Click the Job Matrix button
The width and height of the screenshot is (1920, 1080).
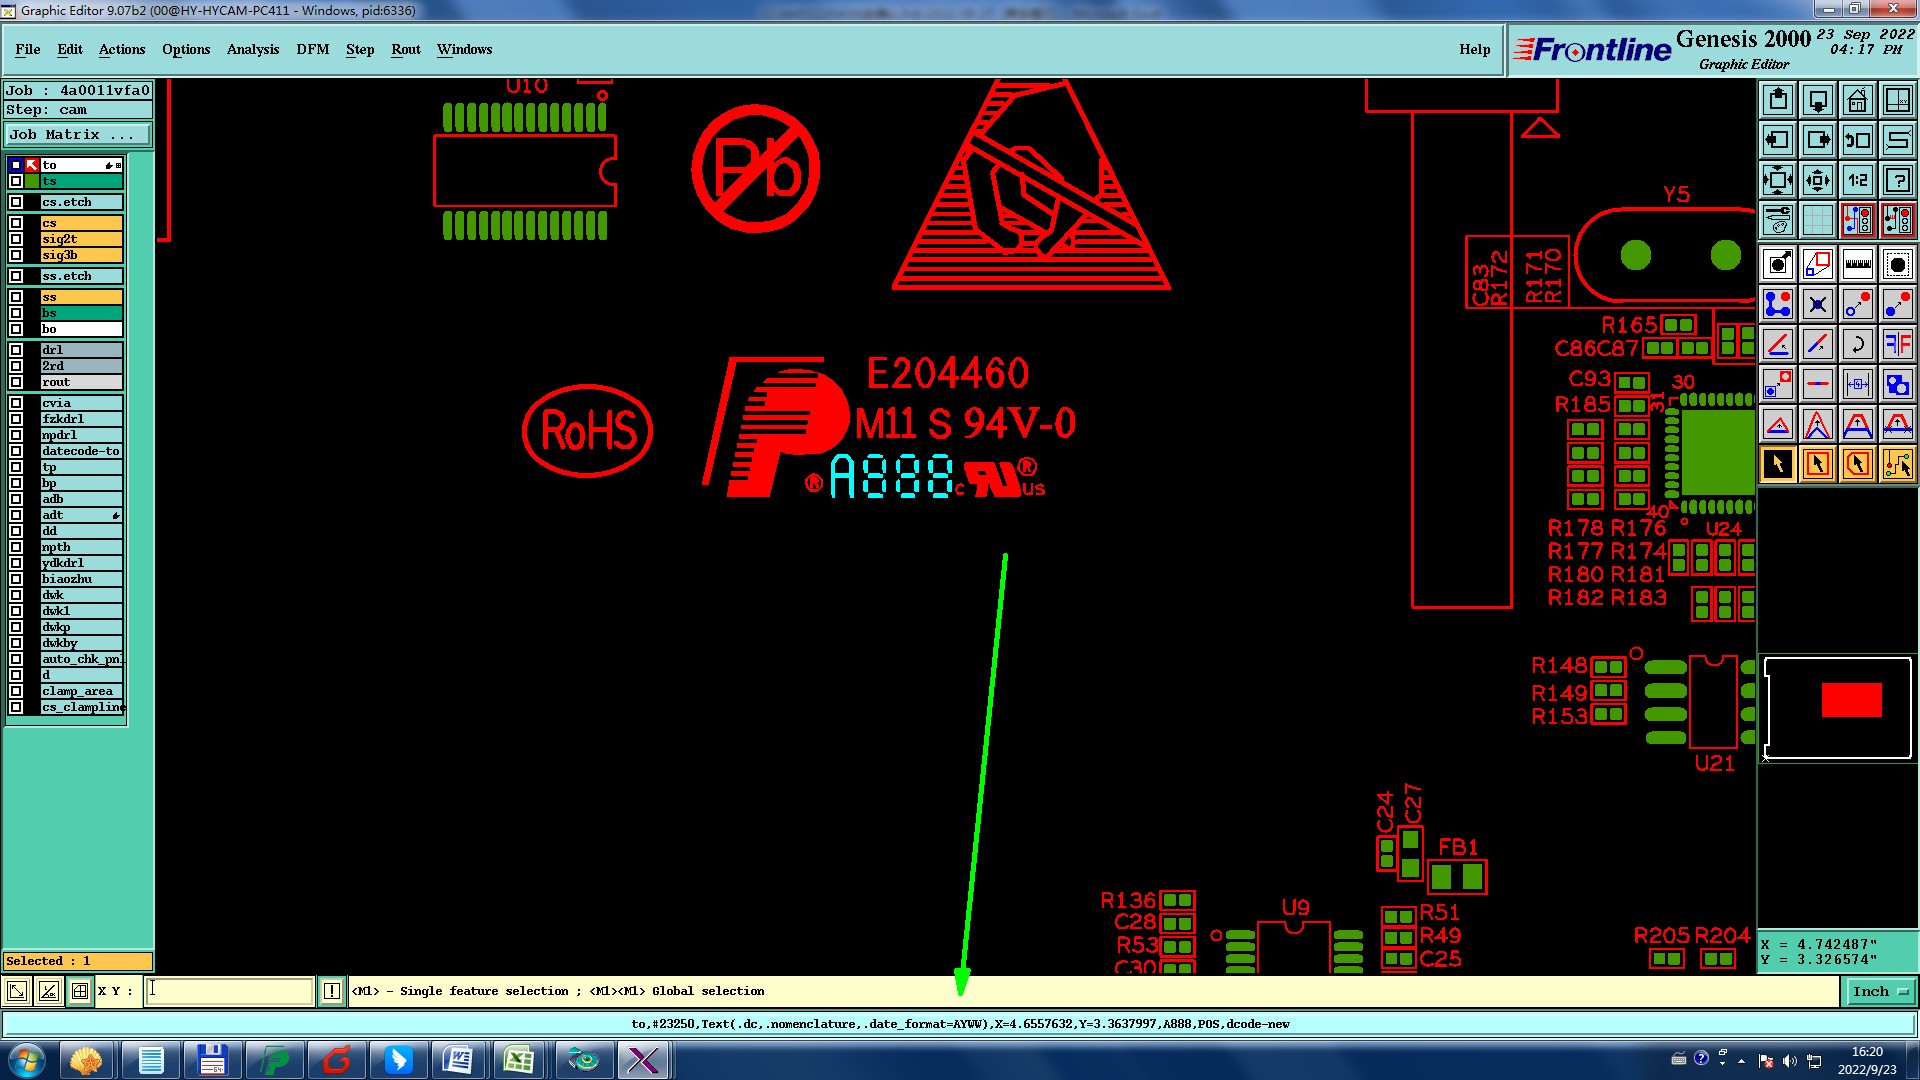point(78,134)
